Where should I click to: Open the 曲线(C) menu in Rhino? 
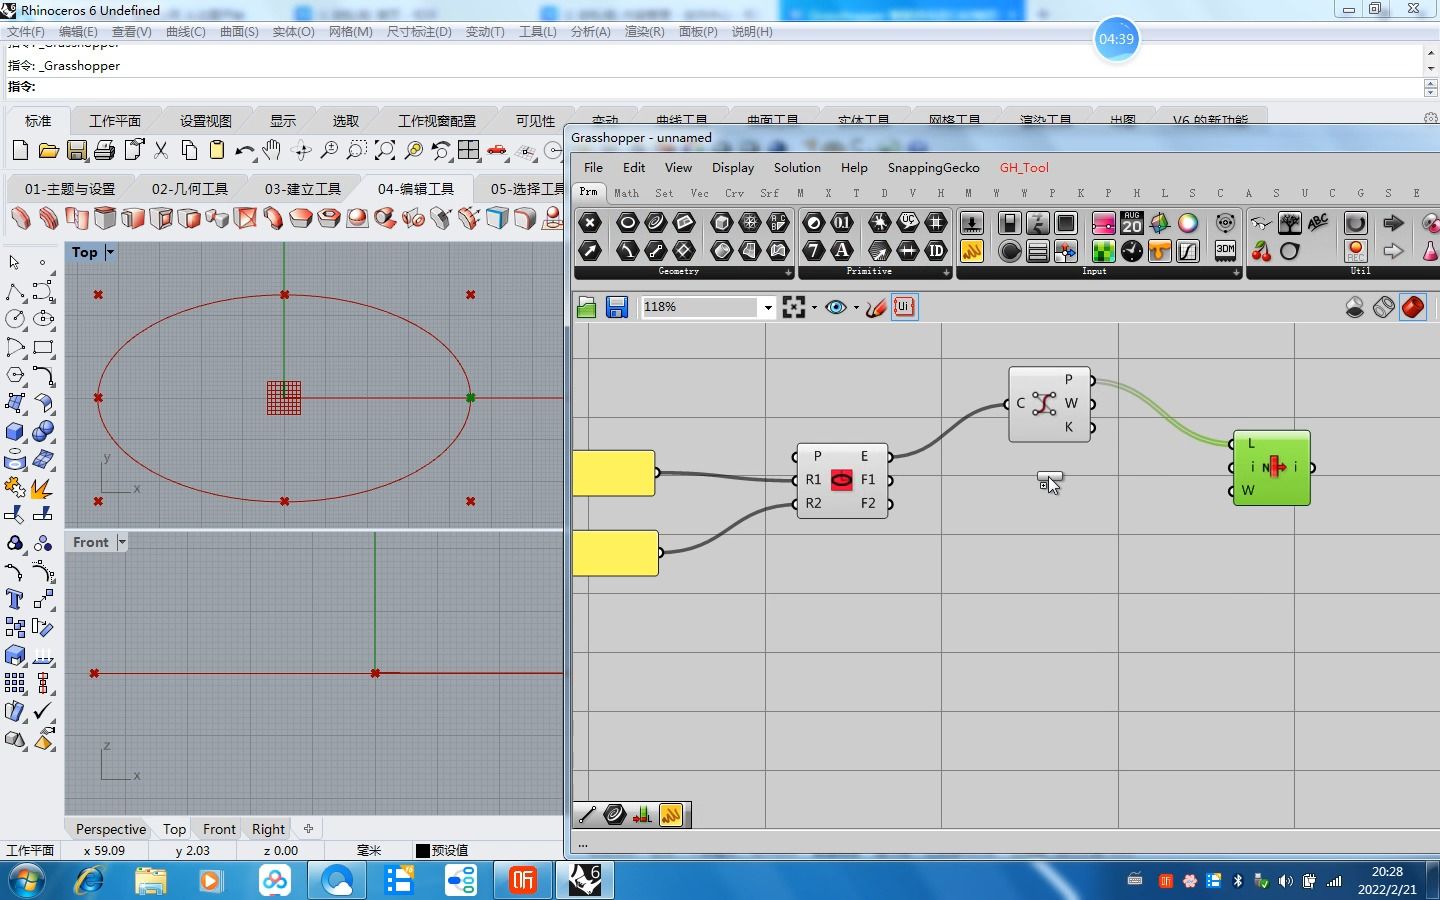click(x=185, y=32)
